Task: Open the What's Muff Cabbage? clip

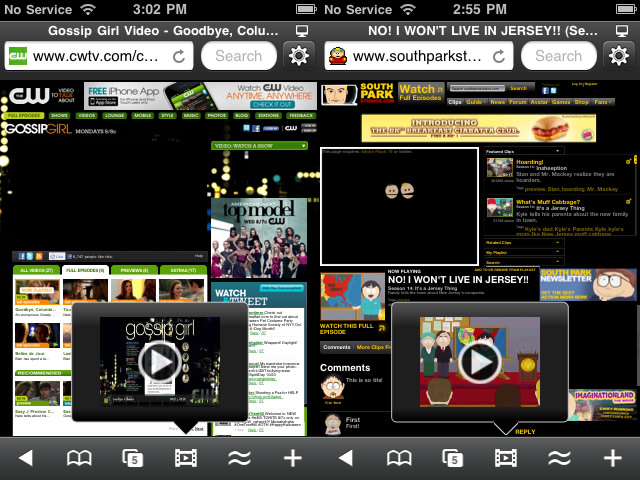Action: coord(548,202)
